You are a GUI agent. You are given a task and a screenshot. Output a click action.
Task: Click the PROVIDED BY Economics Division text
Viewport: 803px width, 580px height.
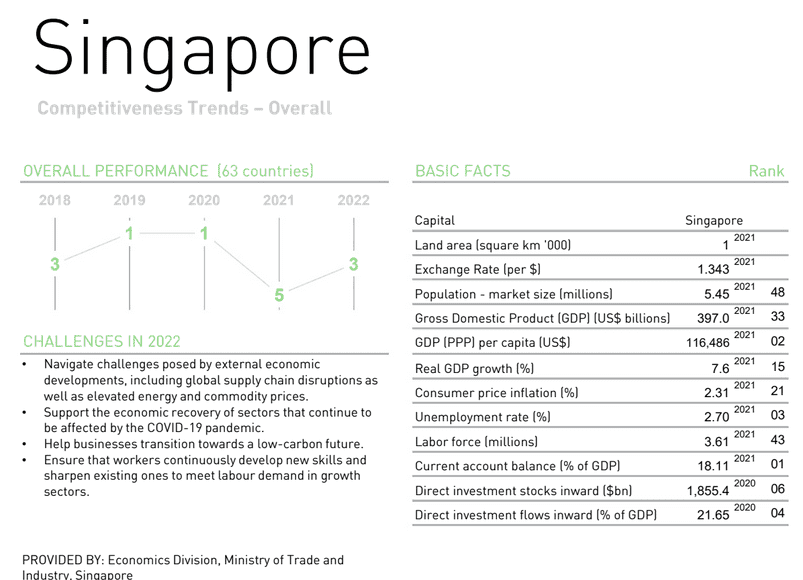[183, 567]
